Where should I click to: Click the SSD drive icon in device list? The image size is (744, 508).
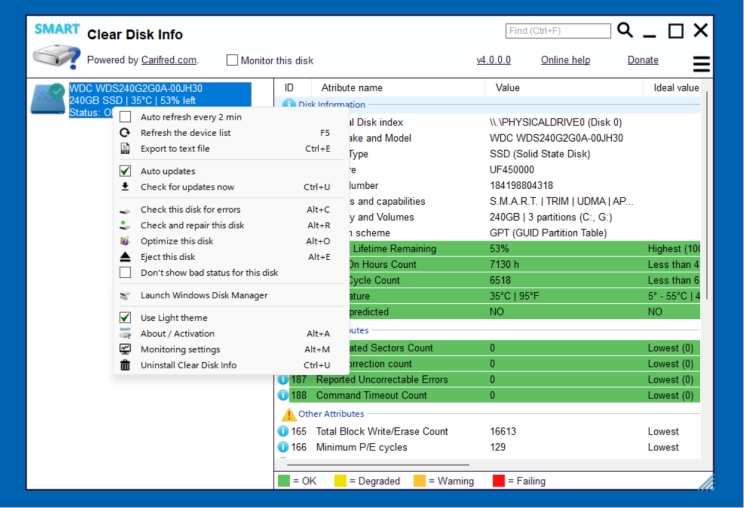click(x=48, y=99)
